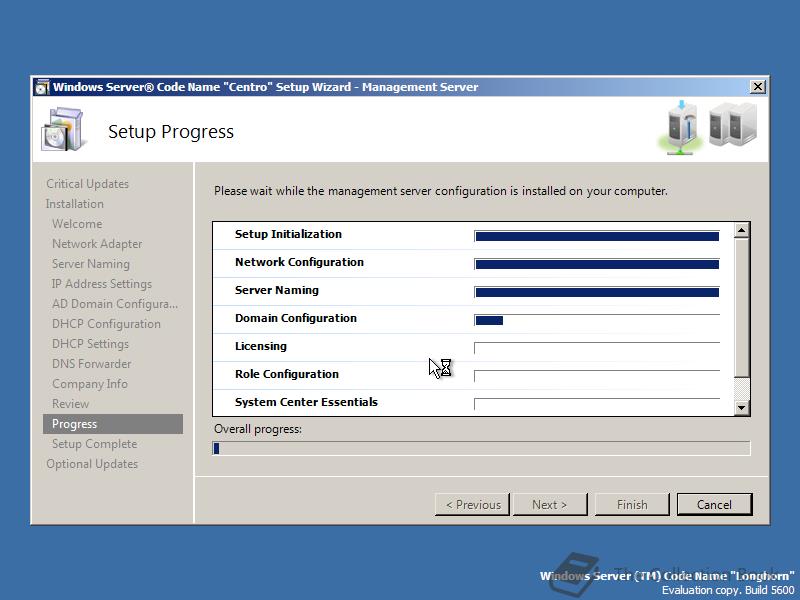Click the Finish button

[x=632, y=505]
